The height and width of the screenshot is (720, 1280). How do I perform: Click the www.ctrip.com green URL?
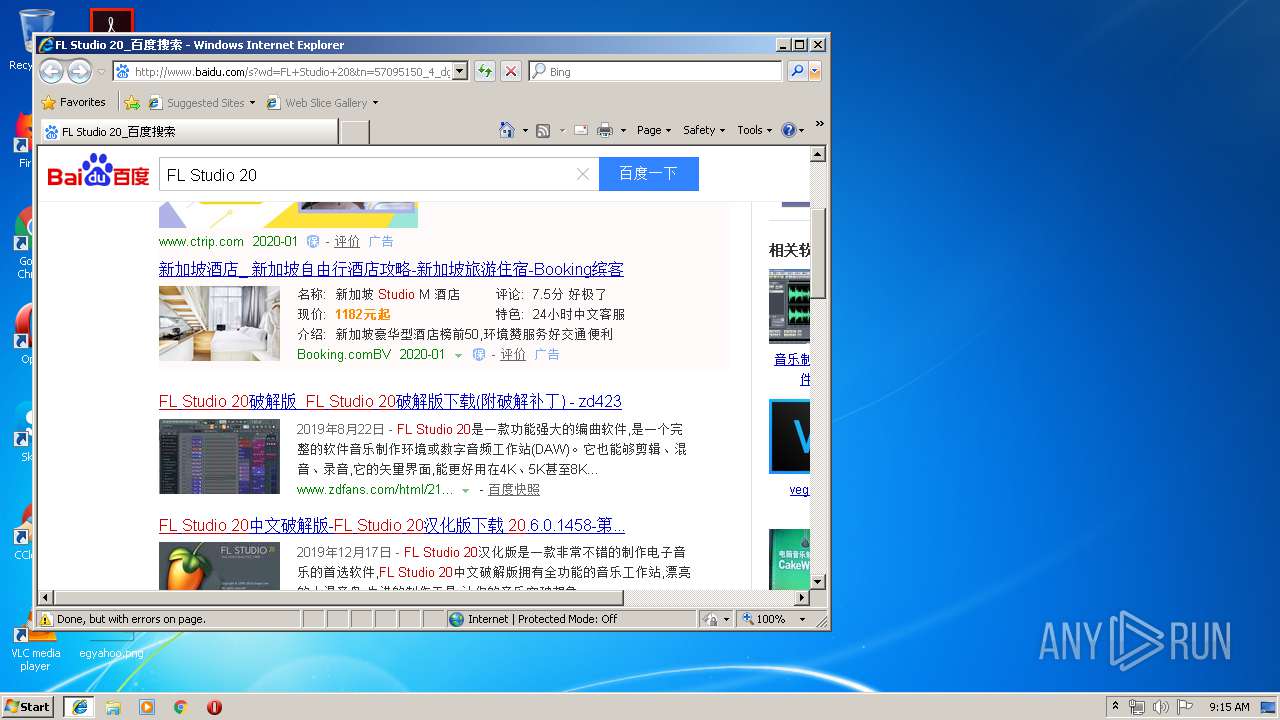pyautogui.click(x=201, y=241)
